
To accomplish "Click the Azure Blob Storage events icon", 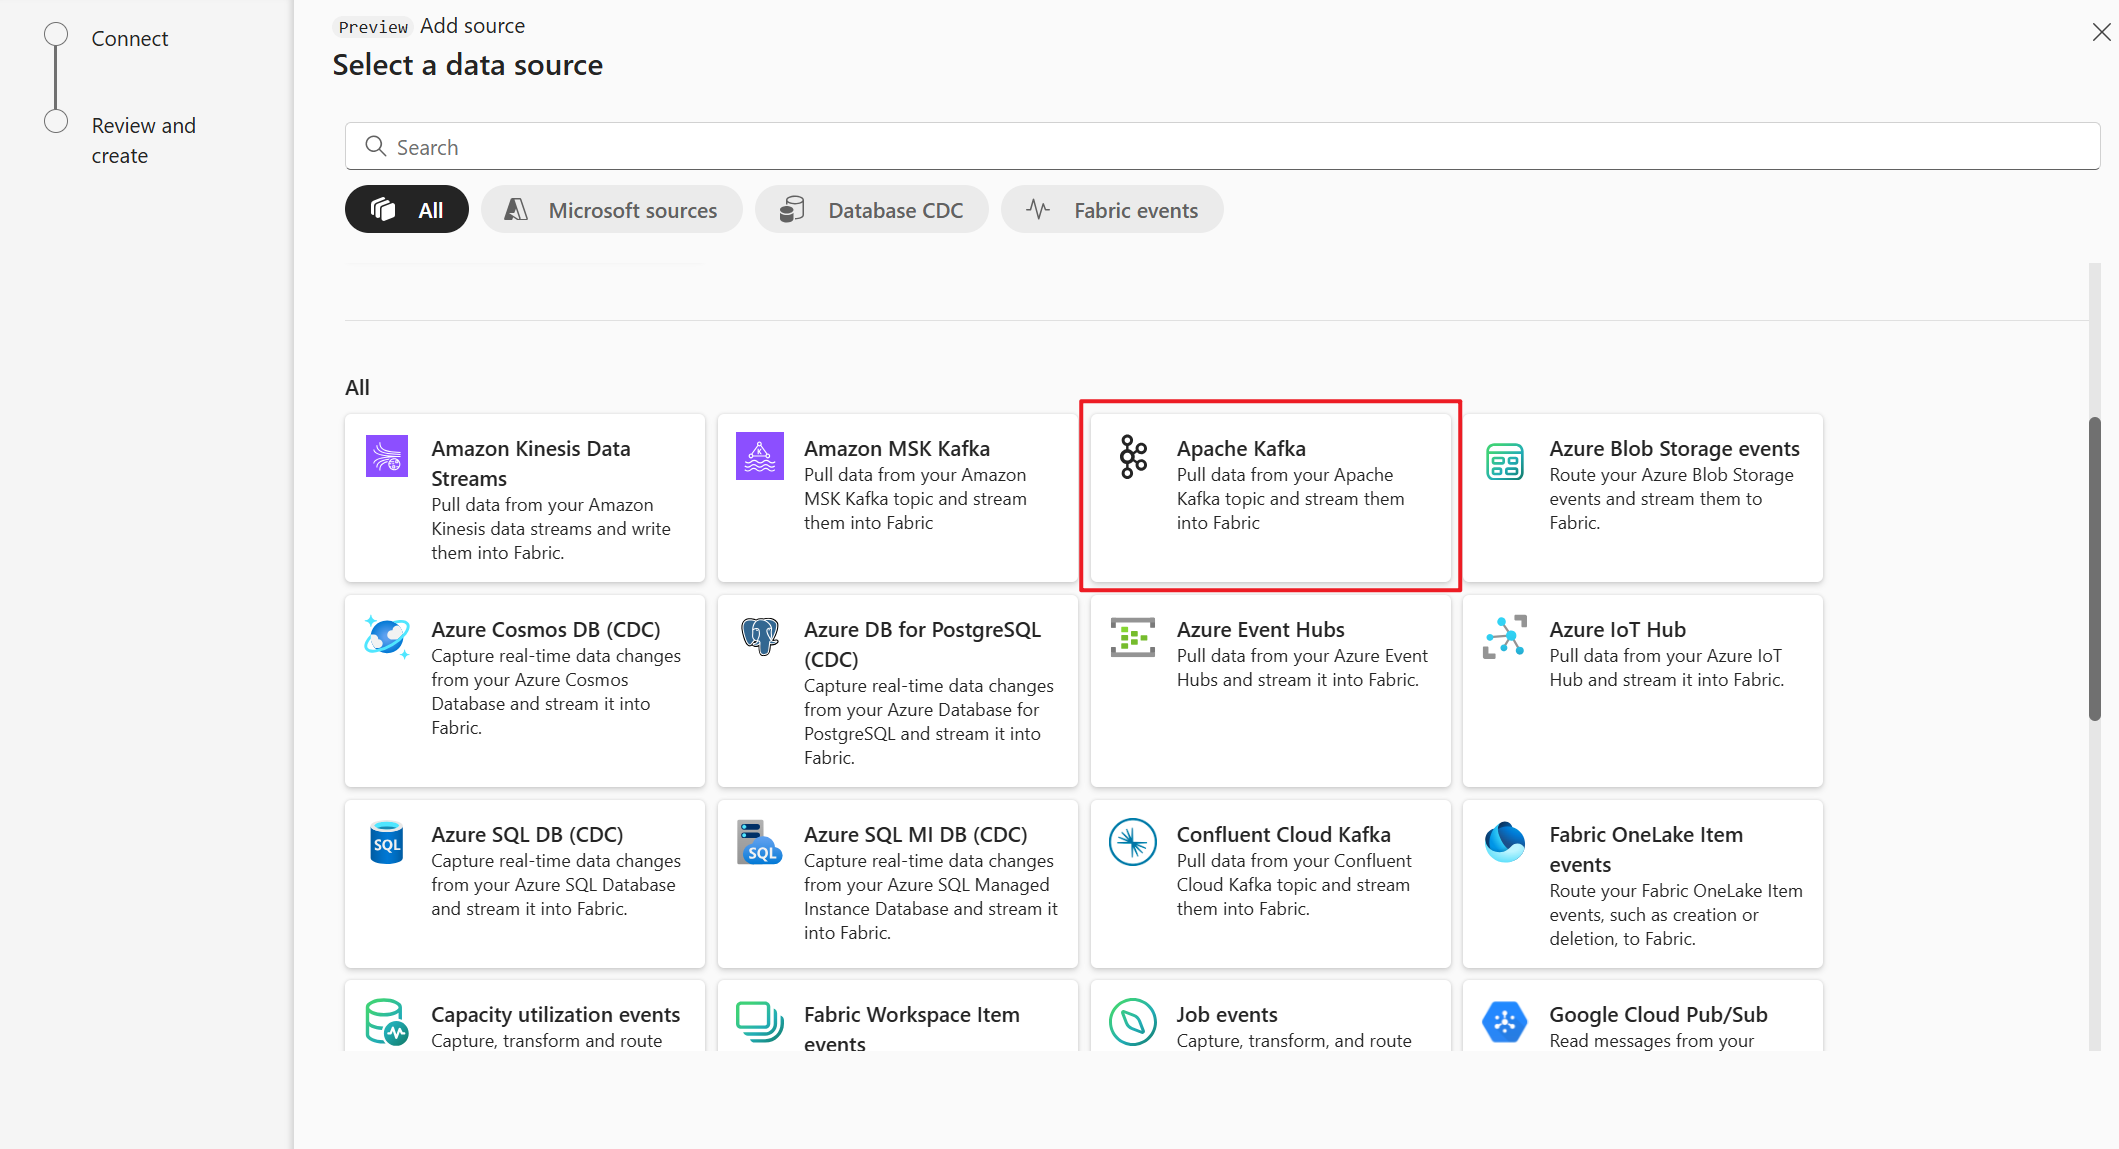I will pyautogui.click(x=1502, y=456).
